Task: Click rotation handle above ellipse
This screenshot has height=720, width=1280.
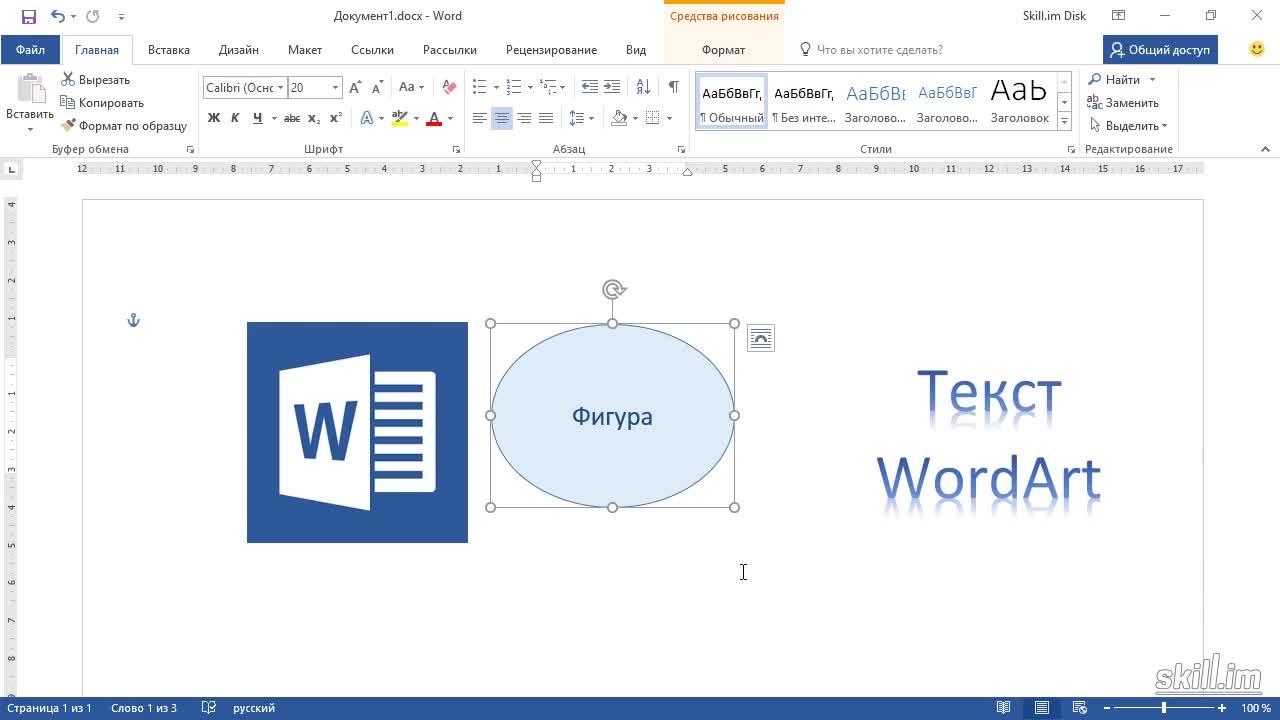Action: tap(613, 290)
